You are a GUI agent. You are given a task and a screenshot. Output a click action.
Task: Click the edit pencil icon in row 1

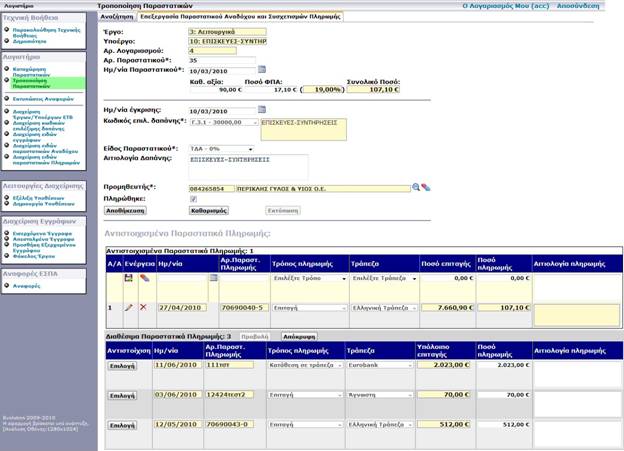tap(129, 308)
